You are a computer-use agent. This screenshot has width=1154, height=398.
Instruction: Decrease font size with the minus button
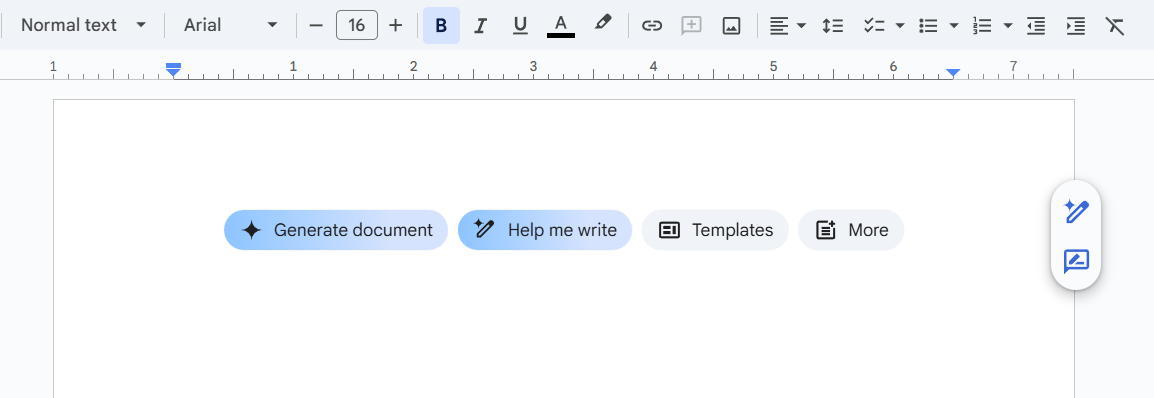point(316,26)
